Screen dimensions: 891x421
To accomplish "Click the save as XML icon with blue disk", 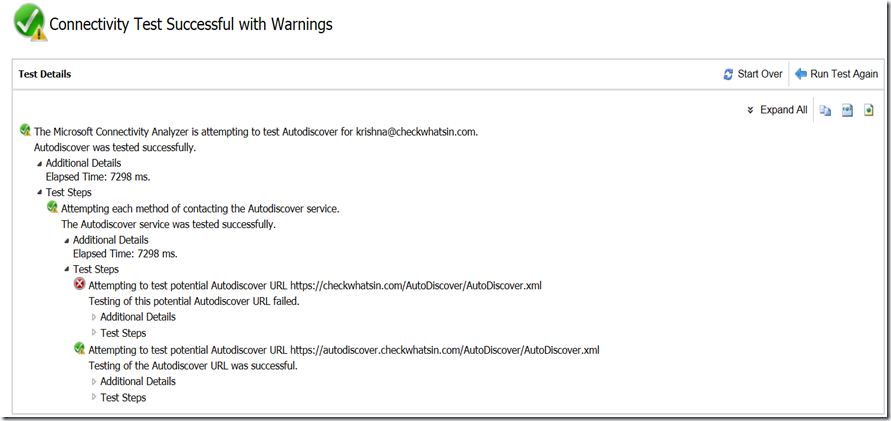I will pyautogui.click(x=847, y=111).
